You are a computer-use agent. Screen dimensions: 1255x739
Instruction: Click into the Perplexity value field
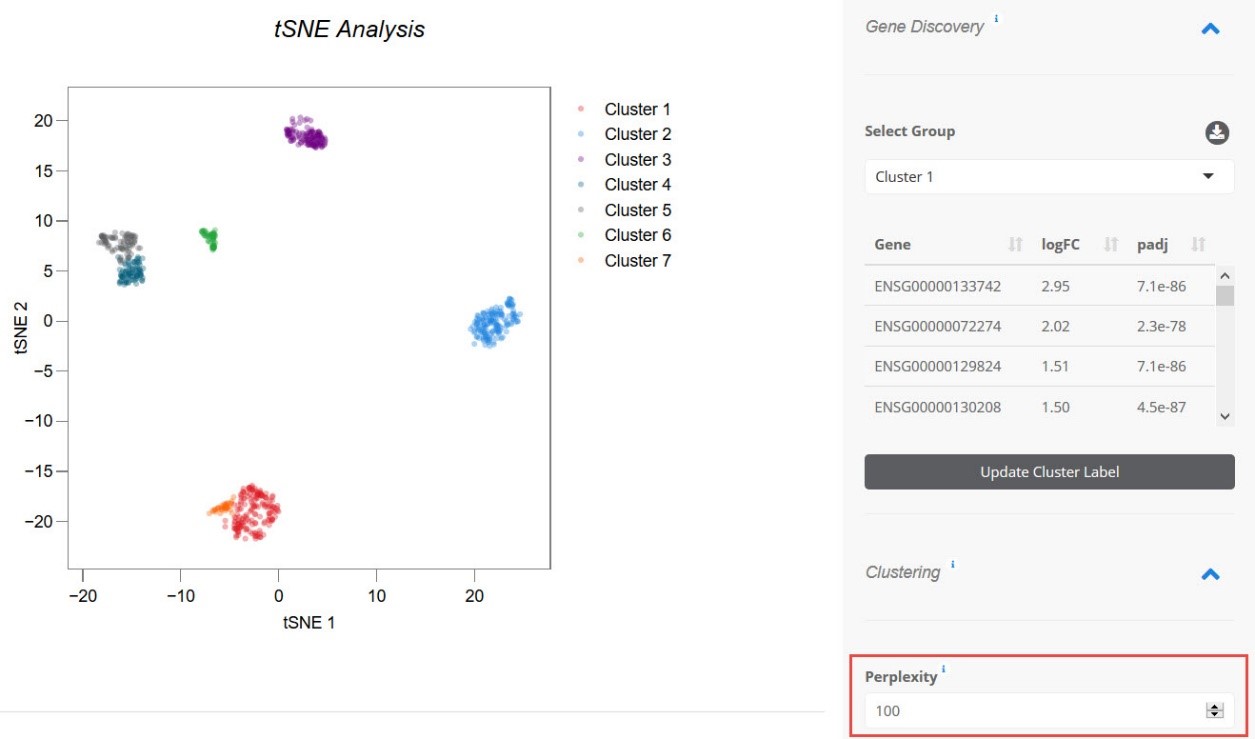point(1030,711)
